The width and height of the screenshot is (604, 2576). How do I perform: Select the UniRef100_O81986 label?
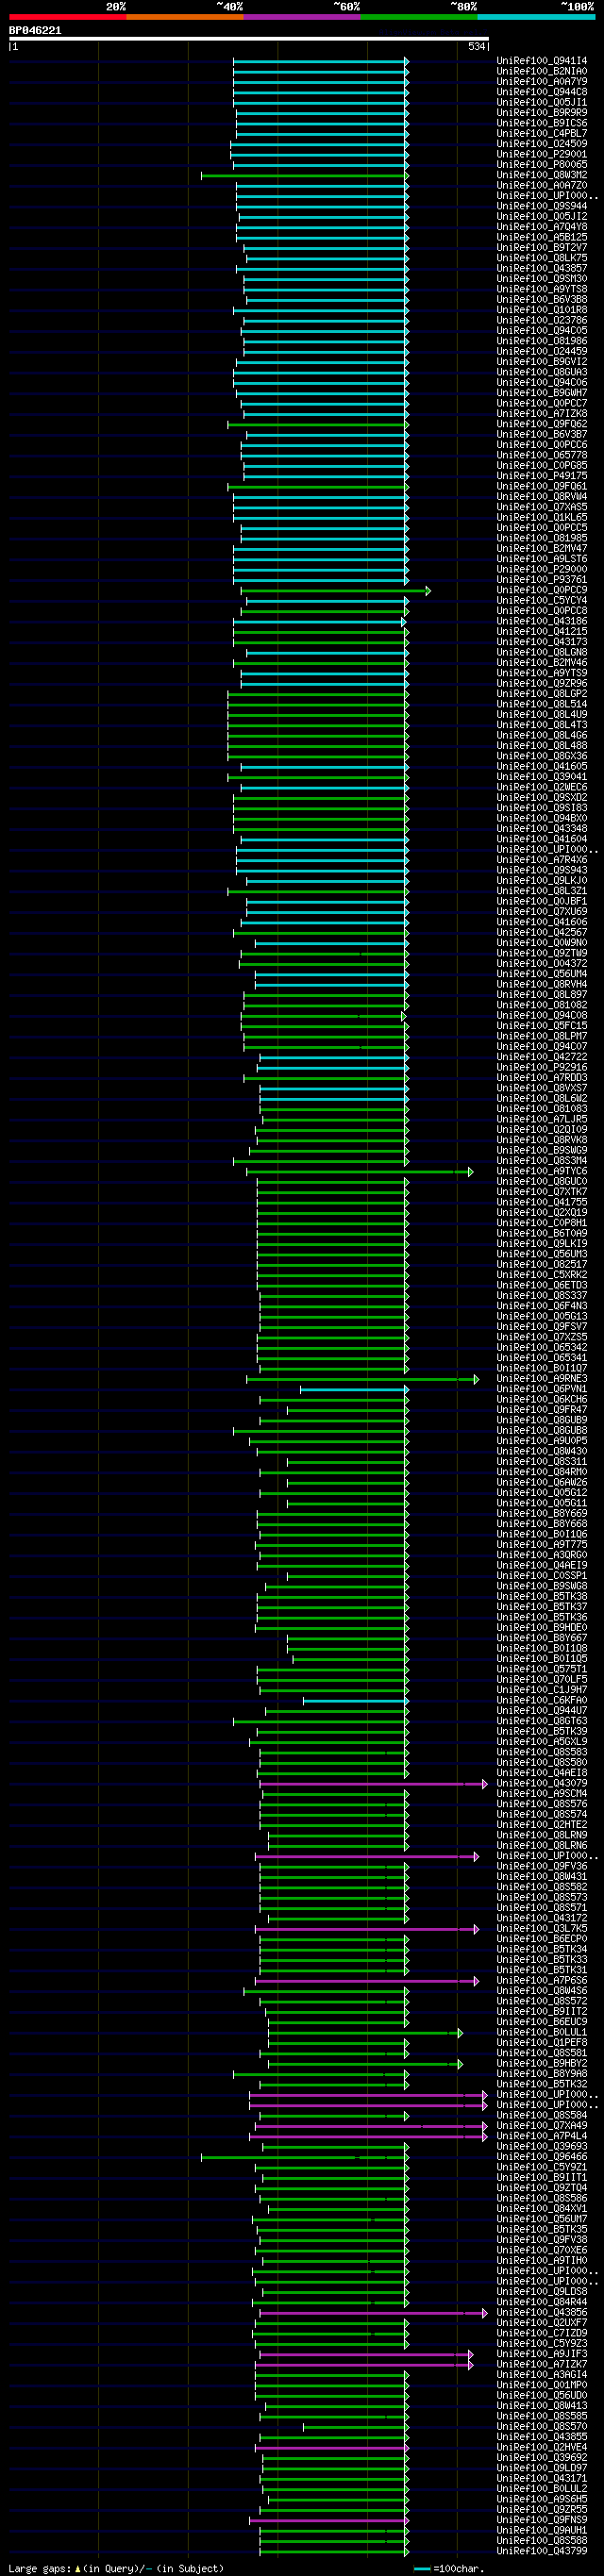click(x=542, y=341)
